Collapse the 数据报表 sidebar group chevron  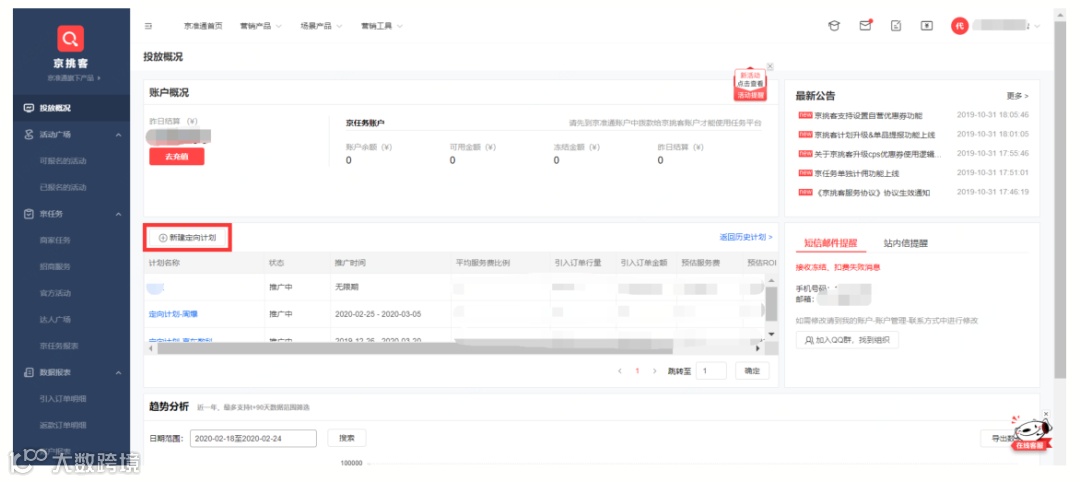[x=118, y=373]
